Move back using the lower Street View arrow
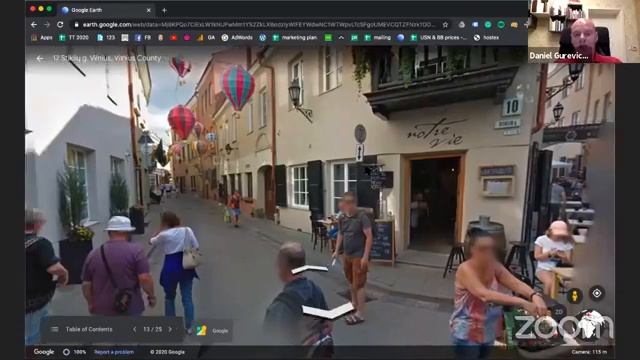 tap(328, 310)
